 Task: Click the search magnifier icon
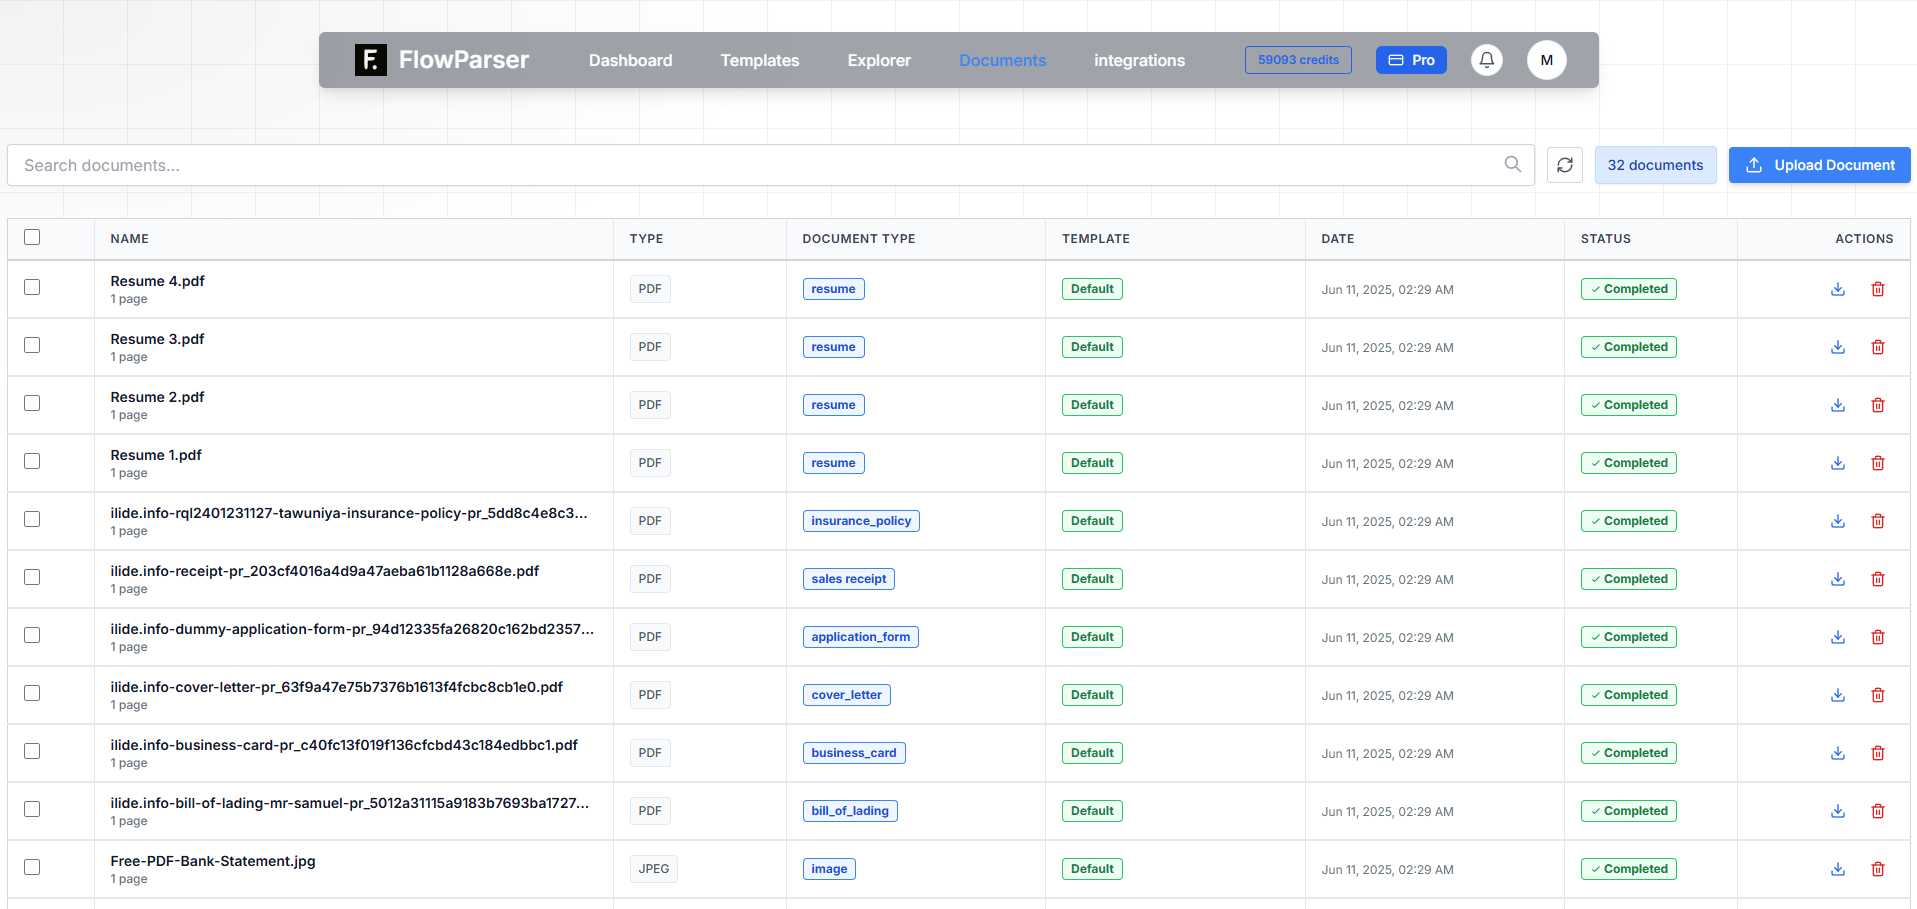(1512, 164)
